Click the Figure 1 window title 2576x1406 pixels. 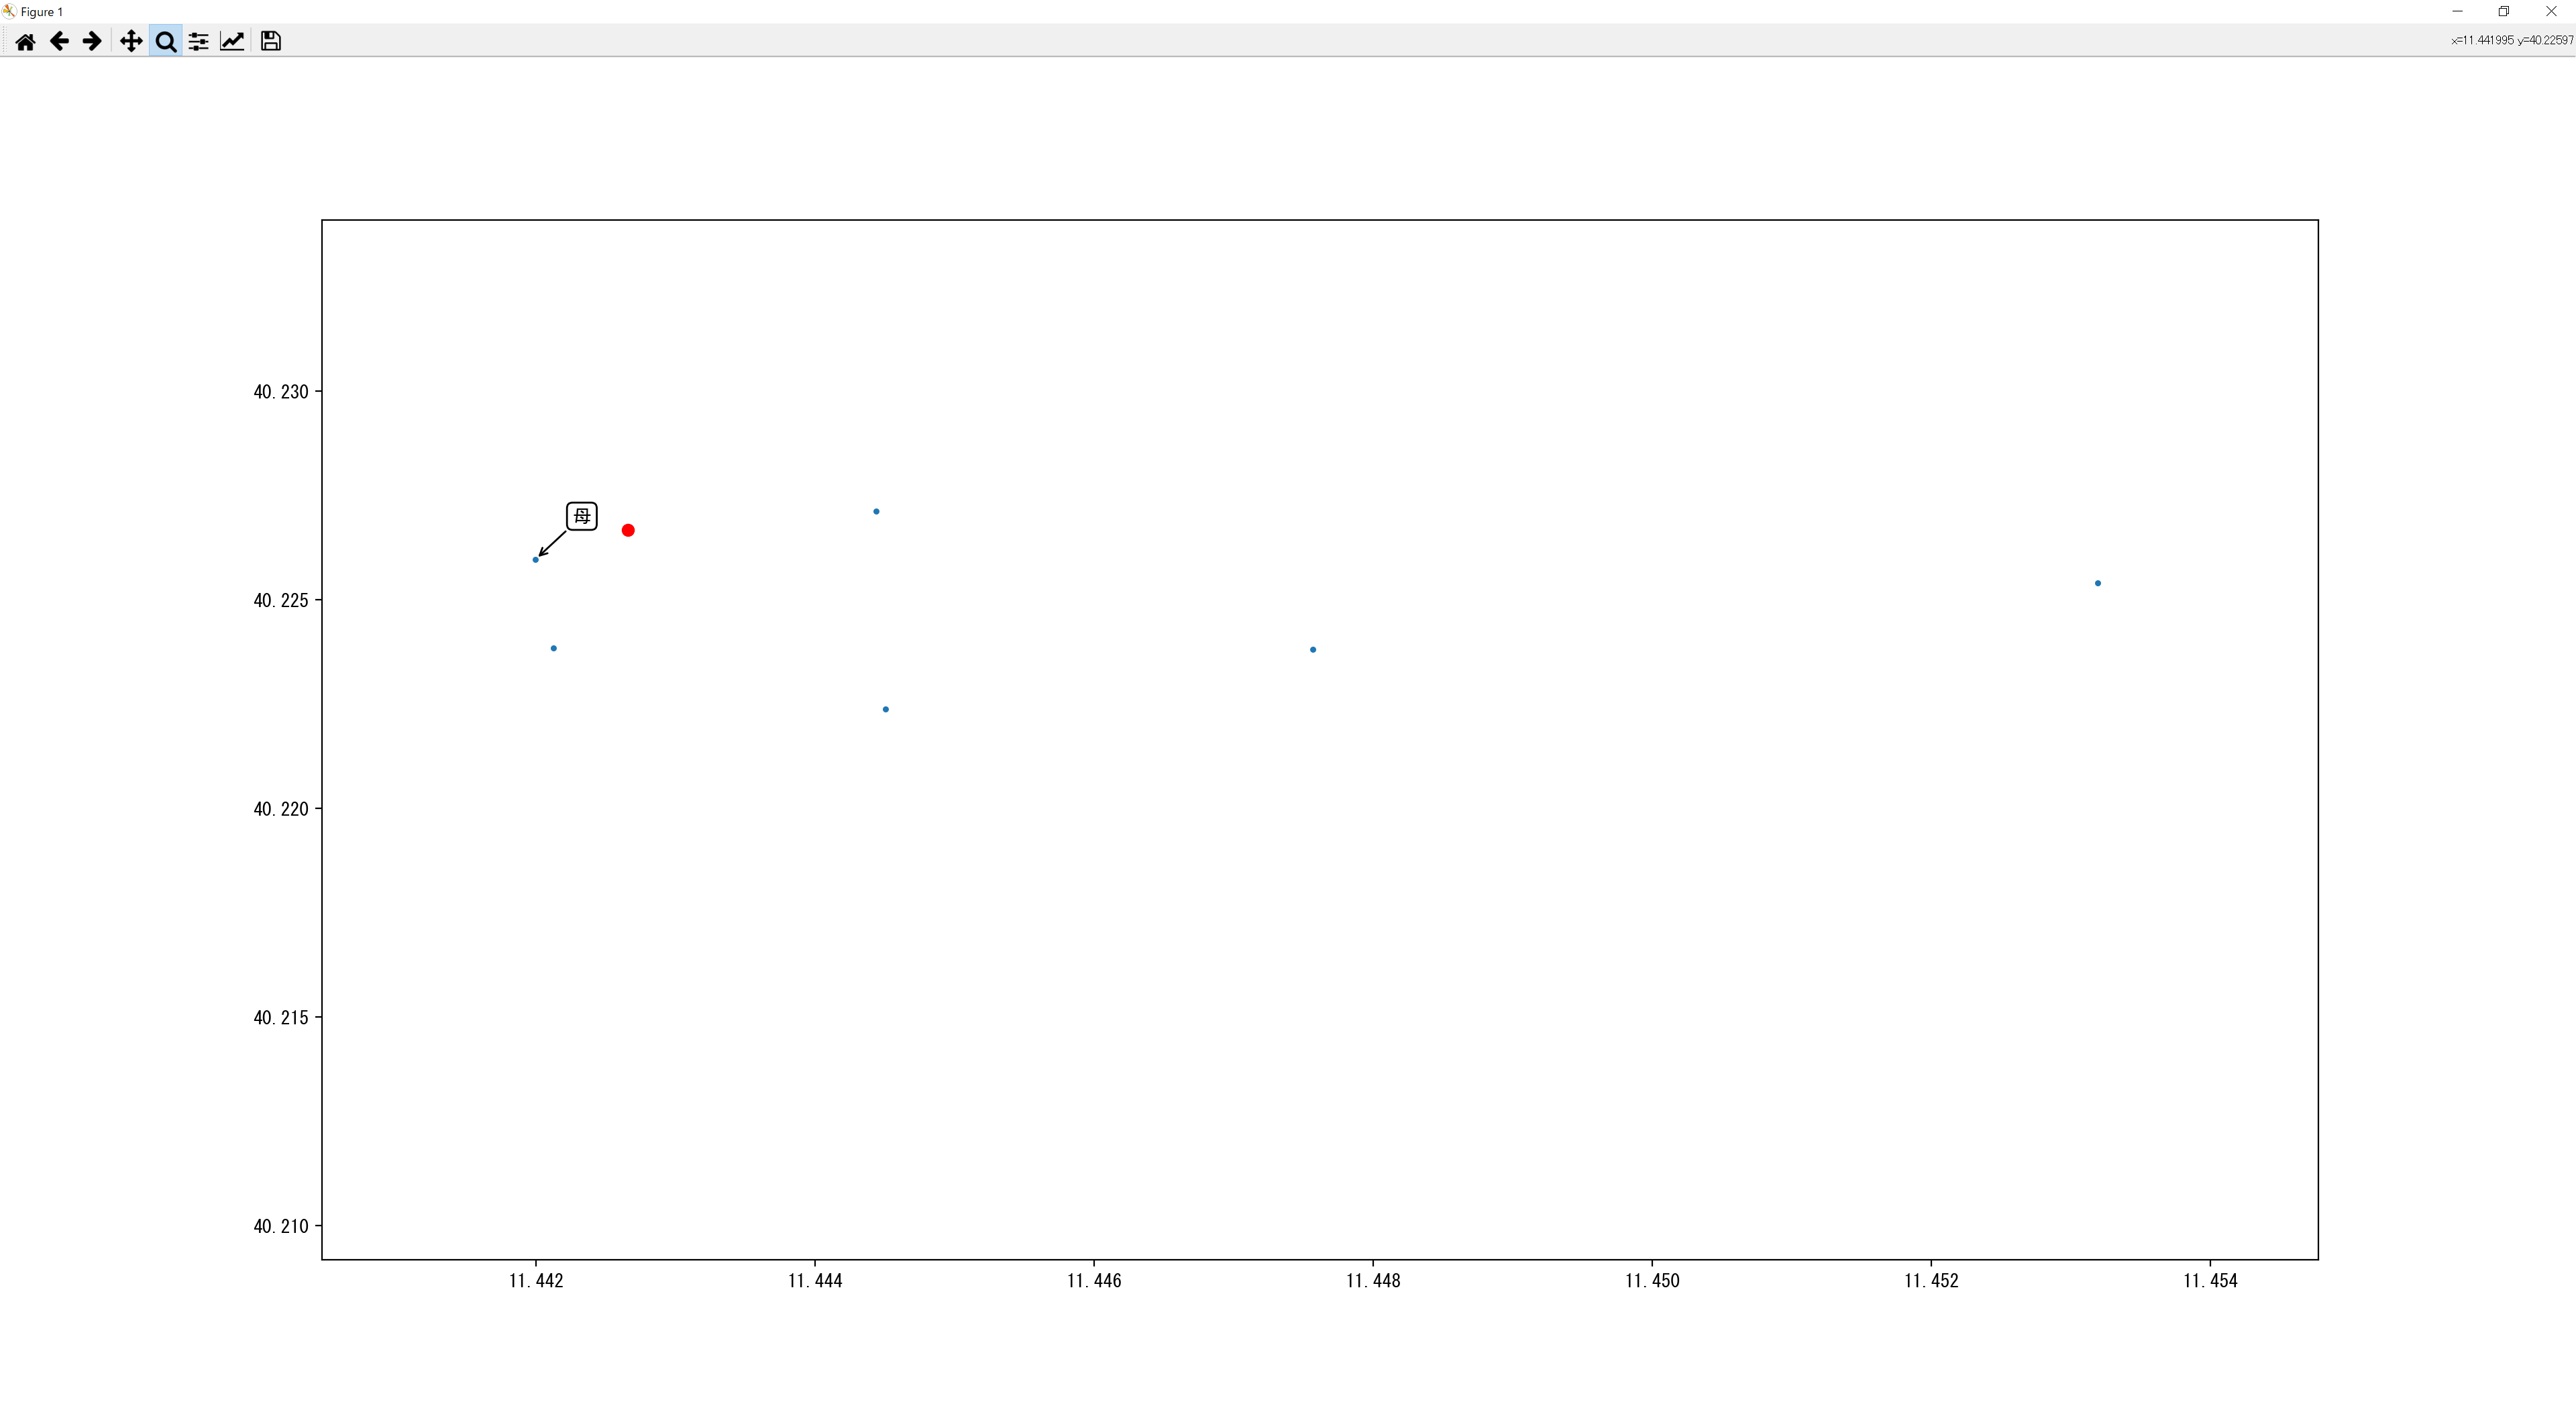click(x=41, y=12)
